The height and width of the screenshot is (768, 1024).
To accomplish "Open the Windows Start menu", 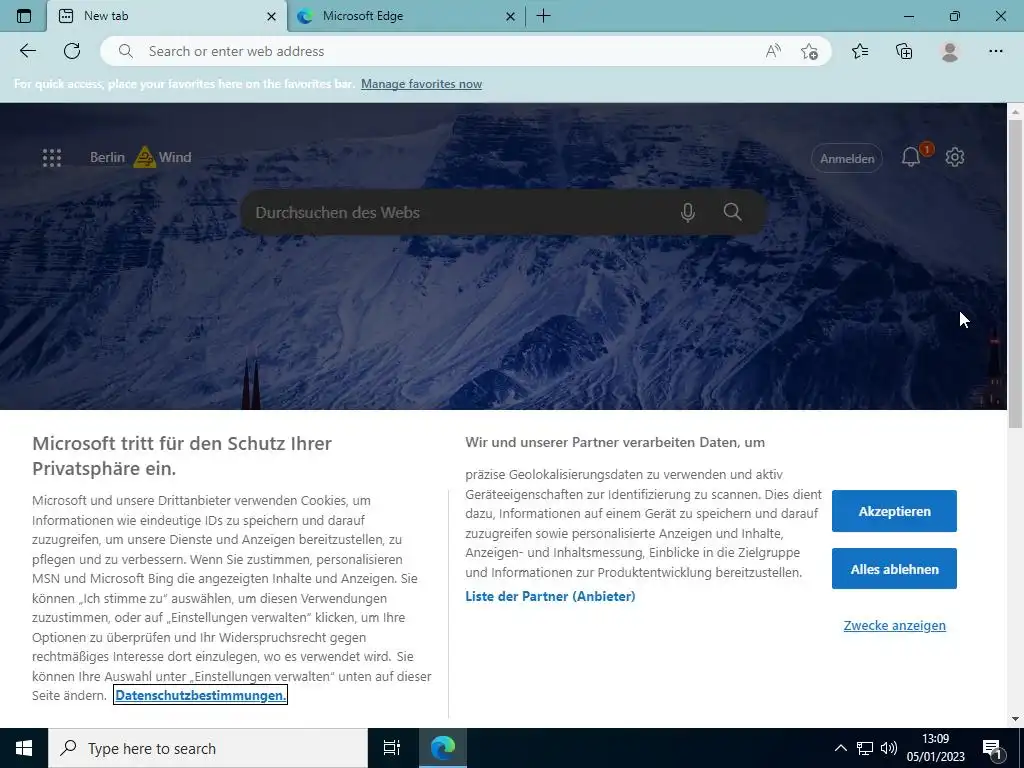I will coord(24,748).
